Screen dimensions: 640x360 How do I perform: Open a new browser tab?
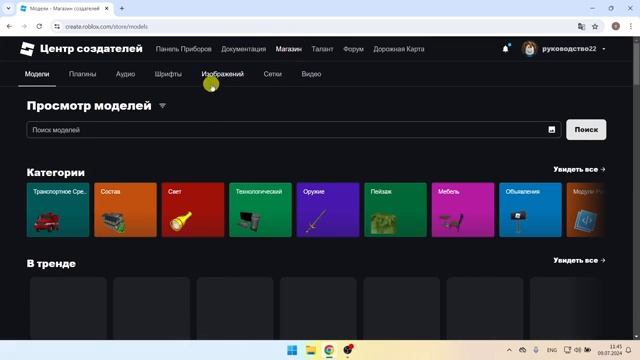click(x=122, y=8)
